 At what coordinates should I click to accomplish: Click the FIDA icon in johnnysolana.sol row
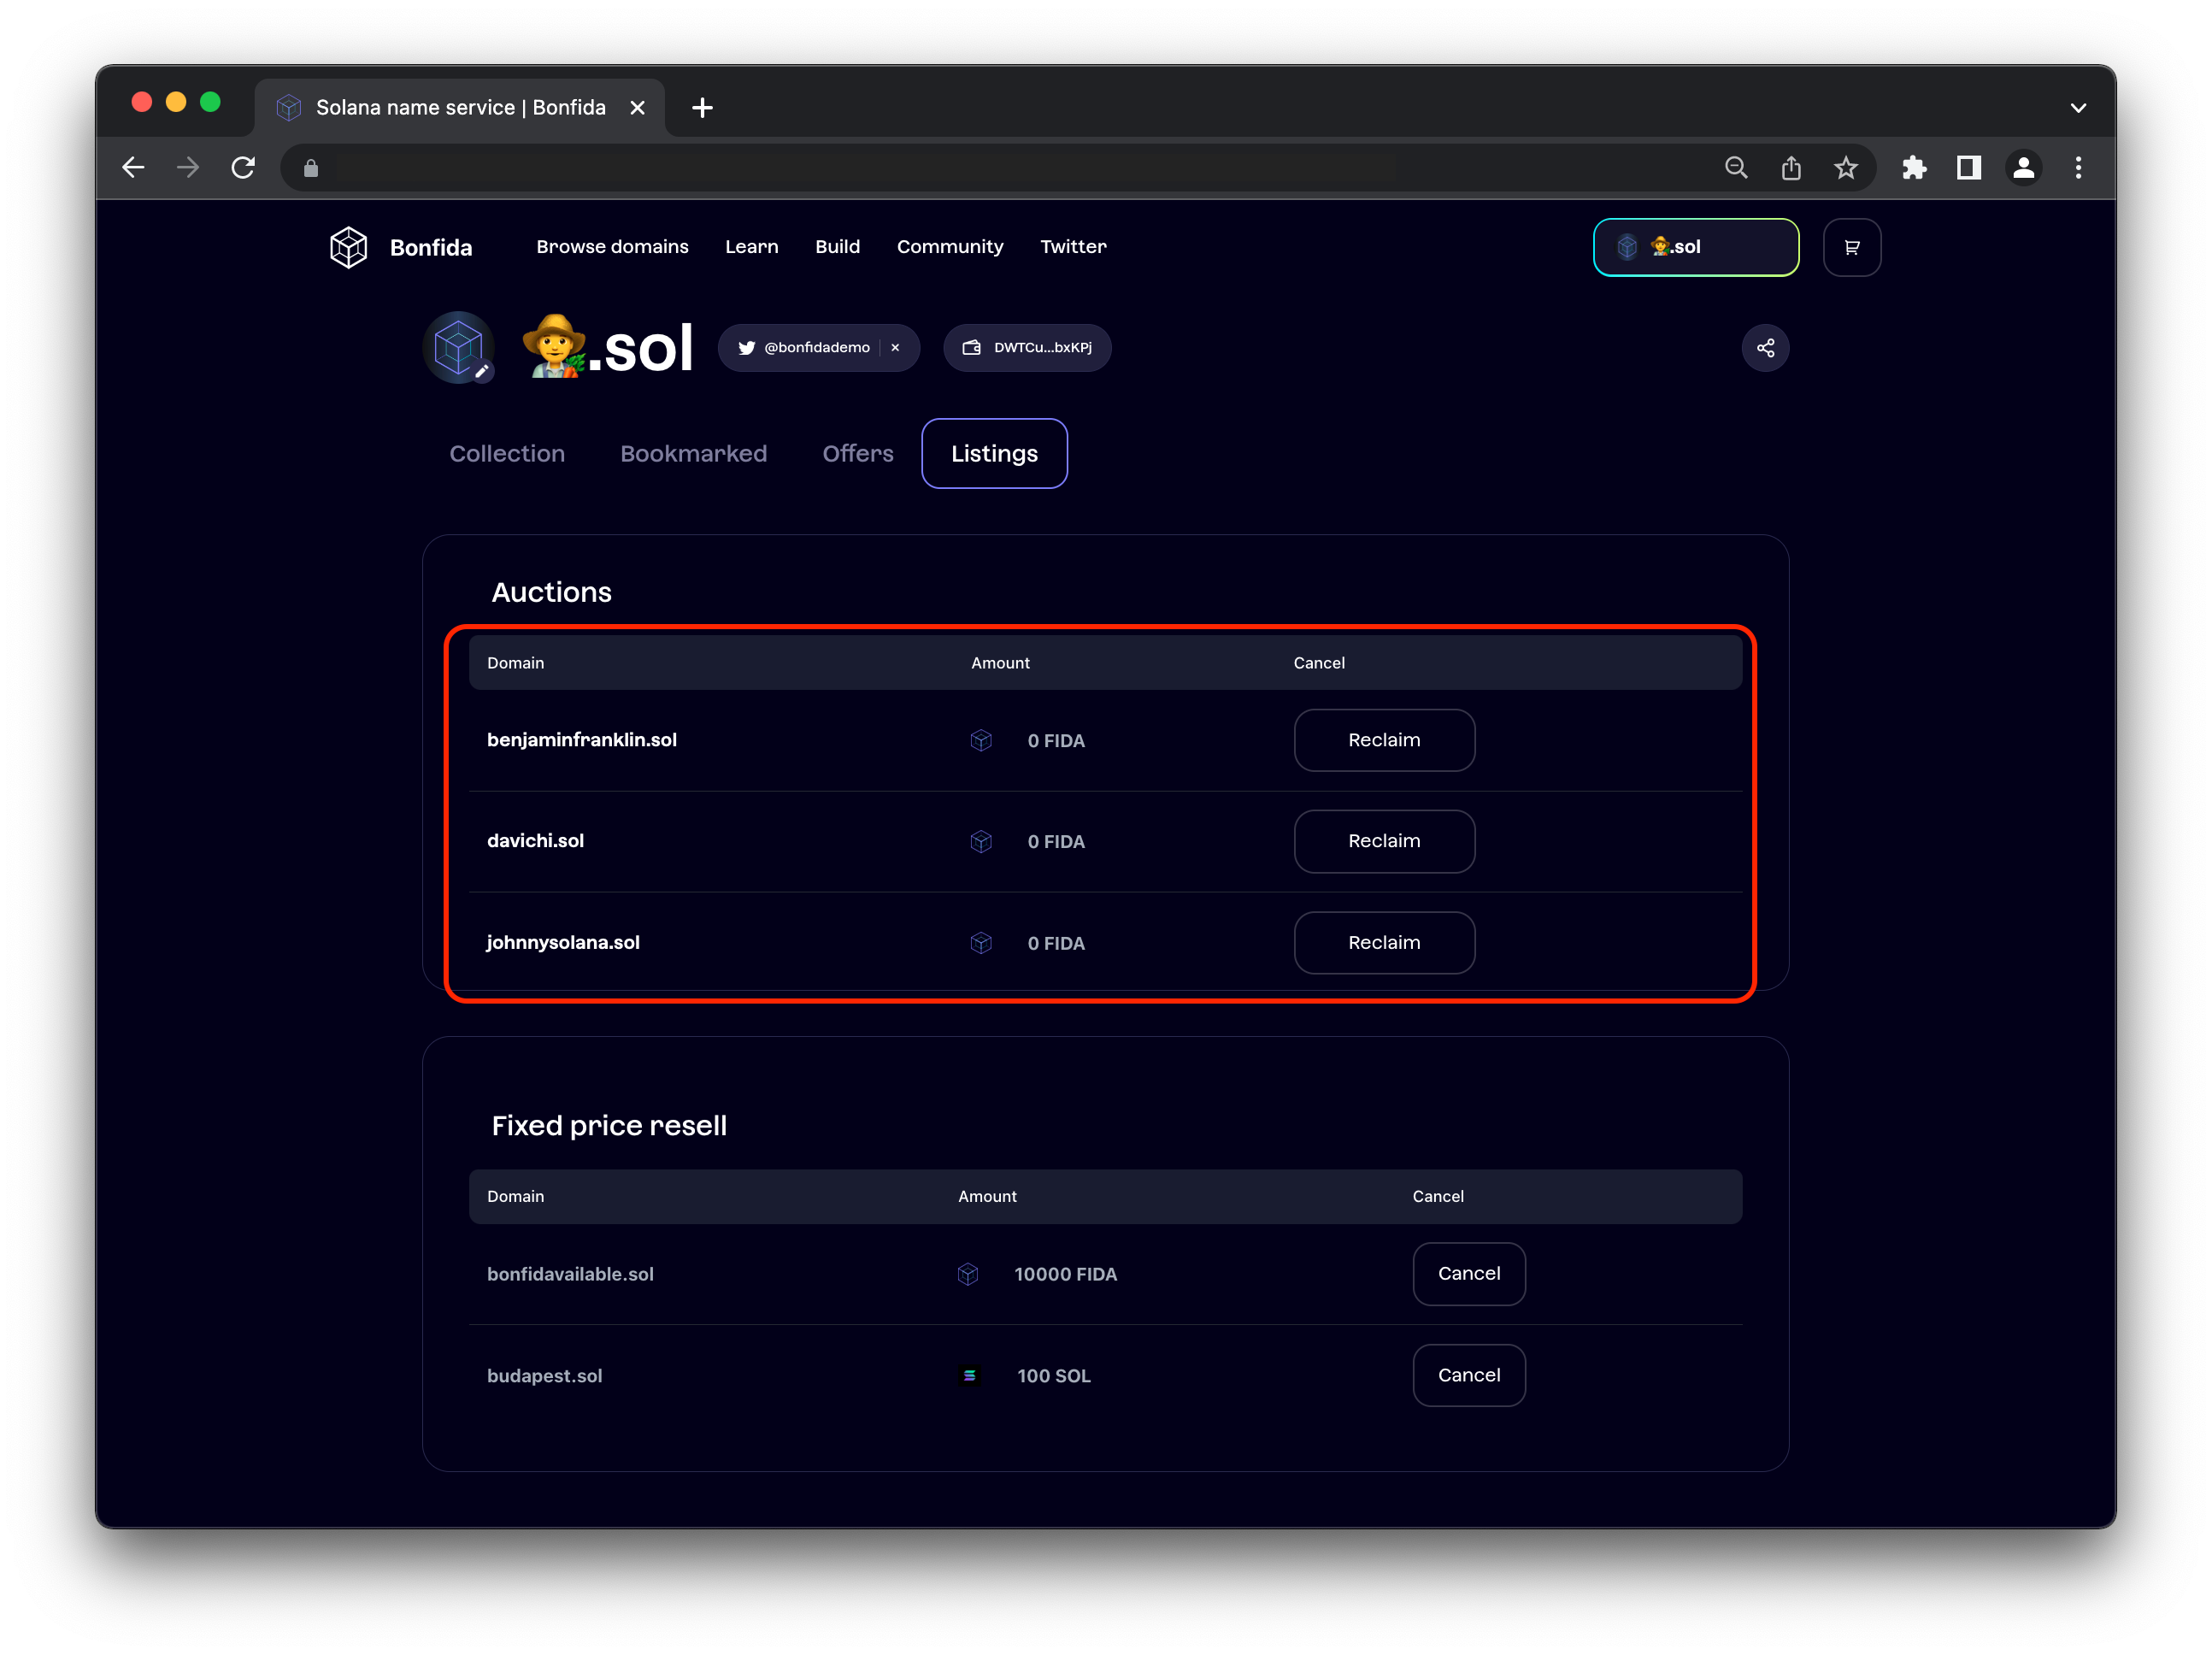(x=981, y=943)
